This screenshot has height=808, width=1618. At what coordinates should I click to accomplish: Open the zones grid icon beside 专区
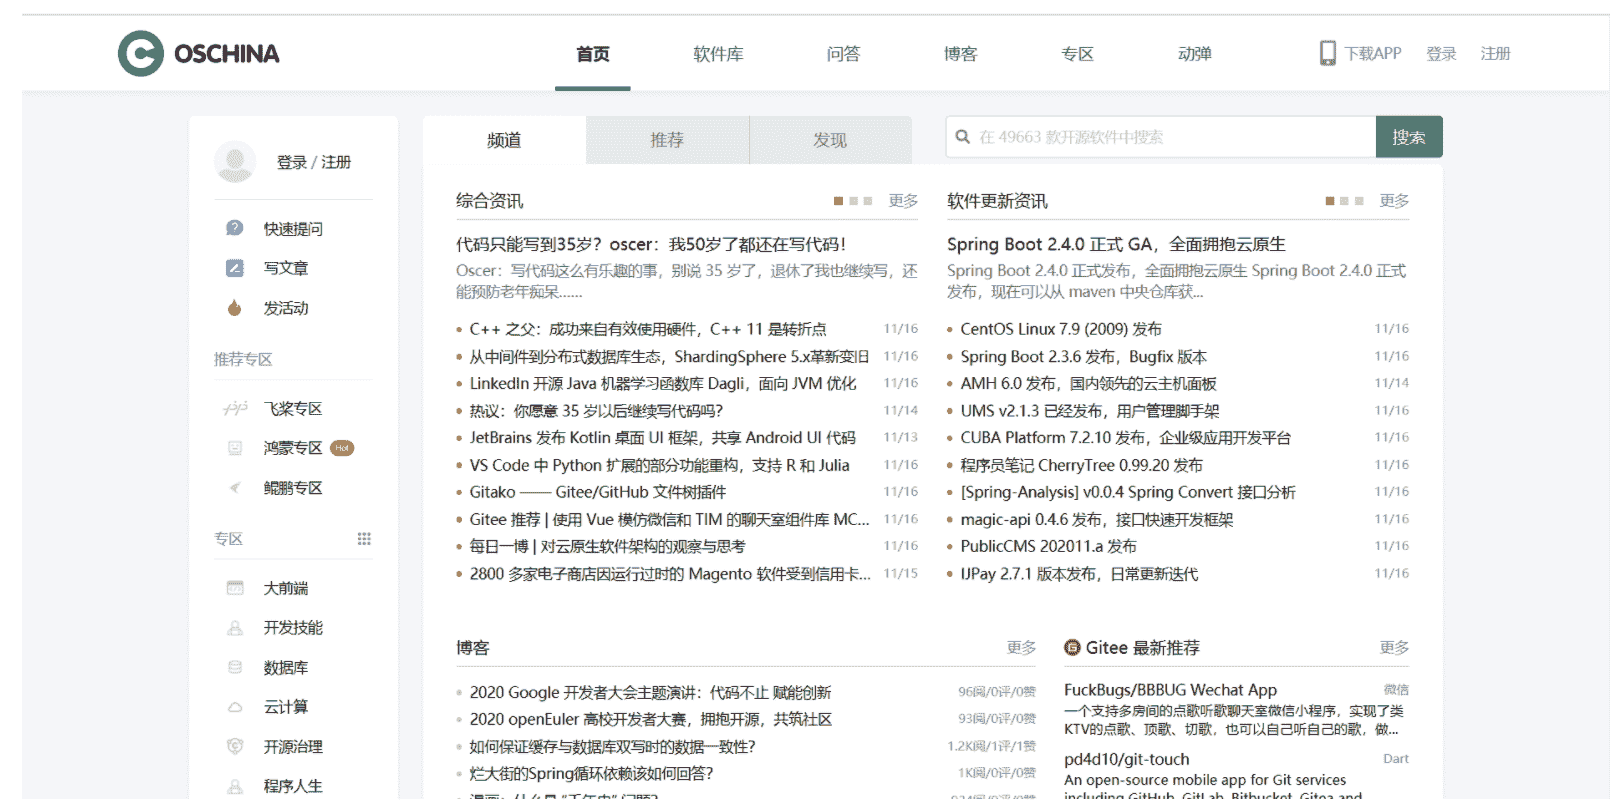(364, 539)
